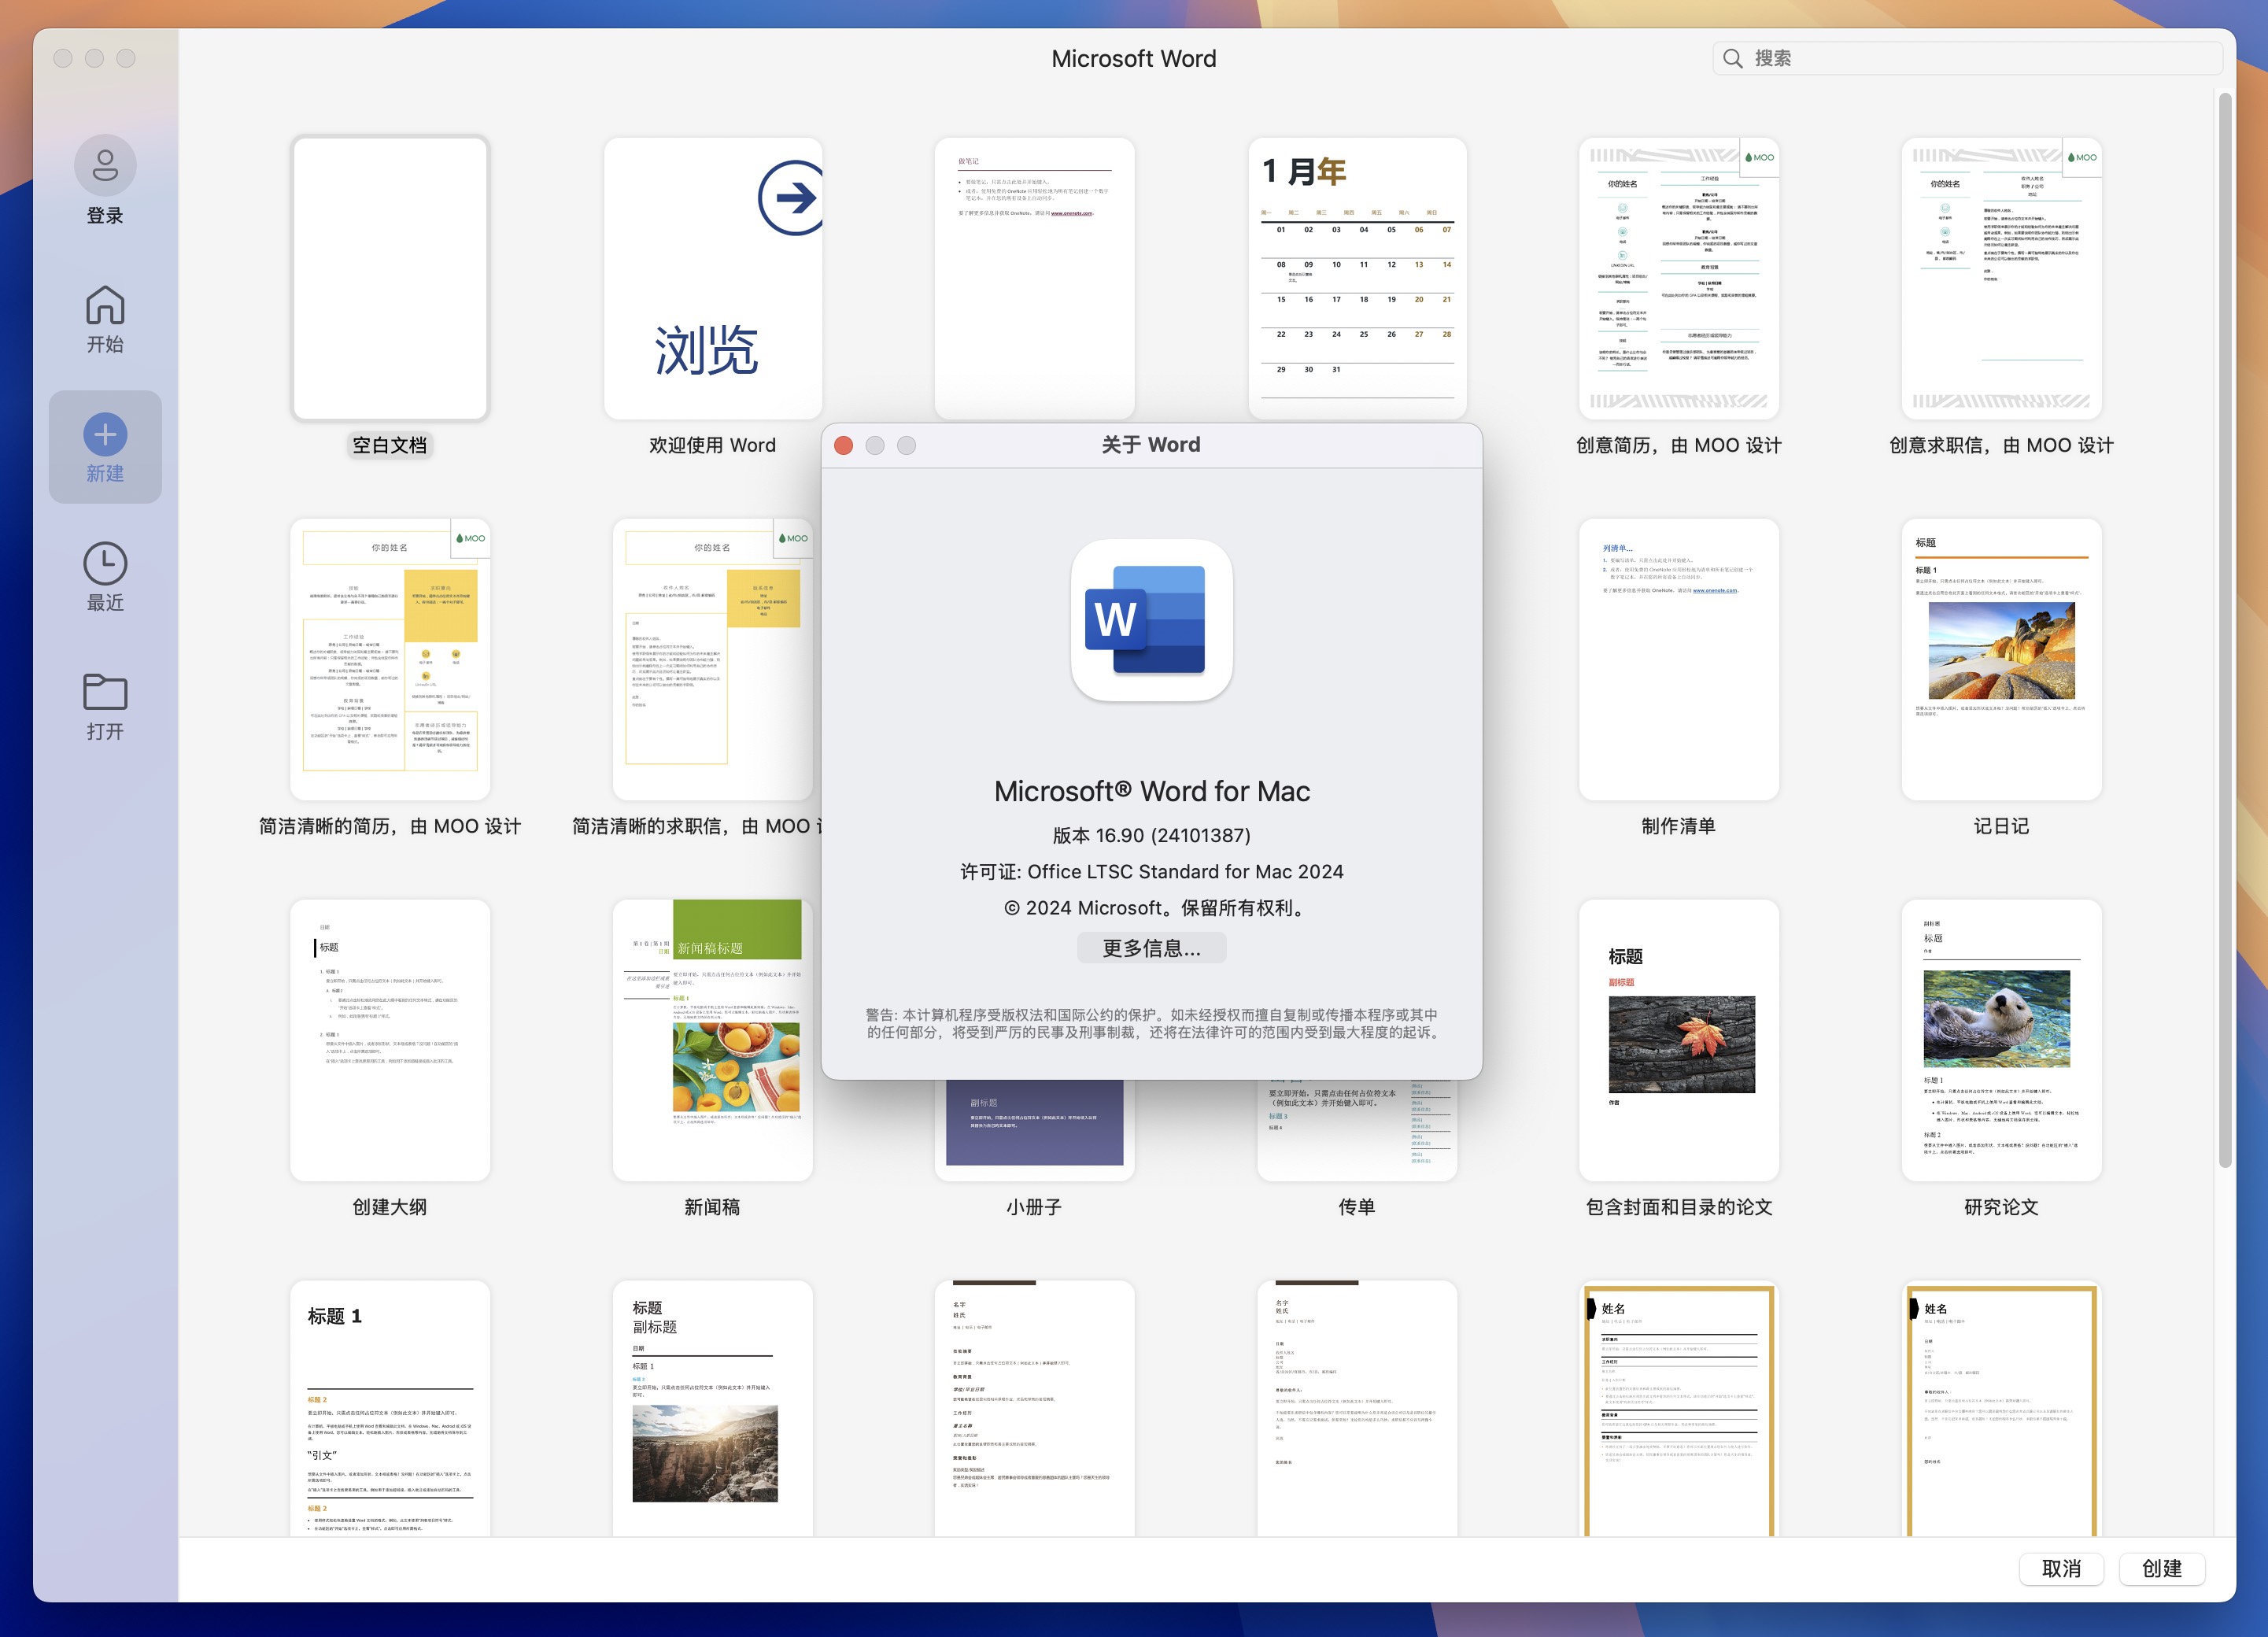The height and width of the screenshot is (1637, 2268).
Task: Choose 包含封面和目录的论文 template
Action: point(1679,1040)
